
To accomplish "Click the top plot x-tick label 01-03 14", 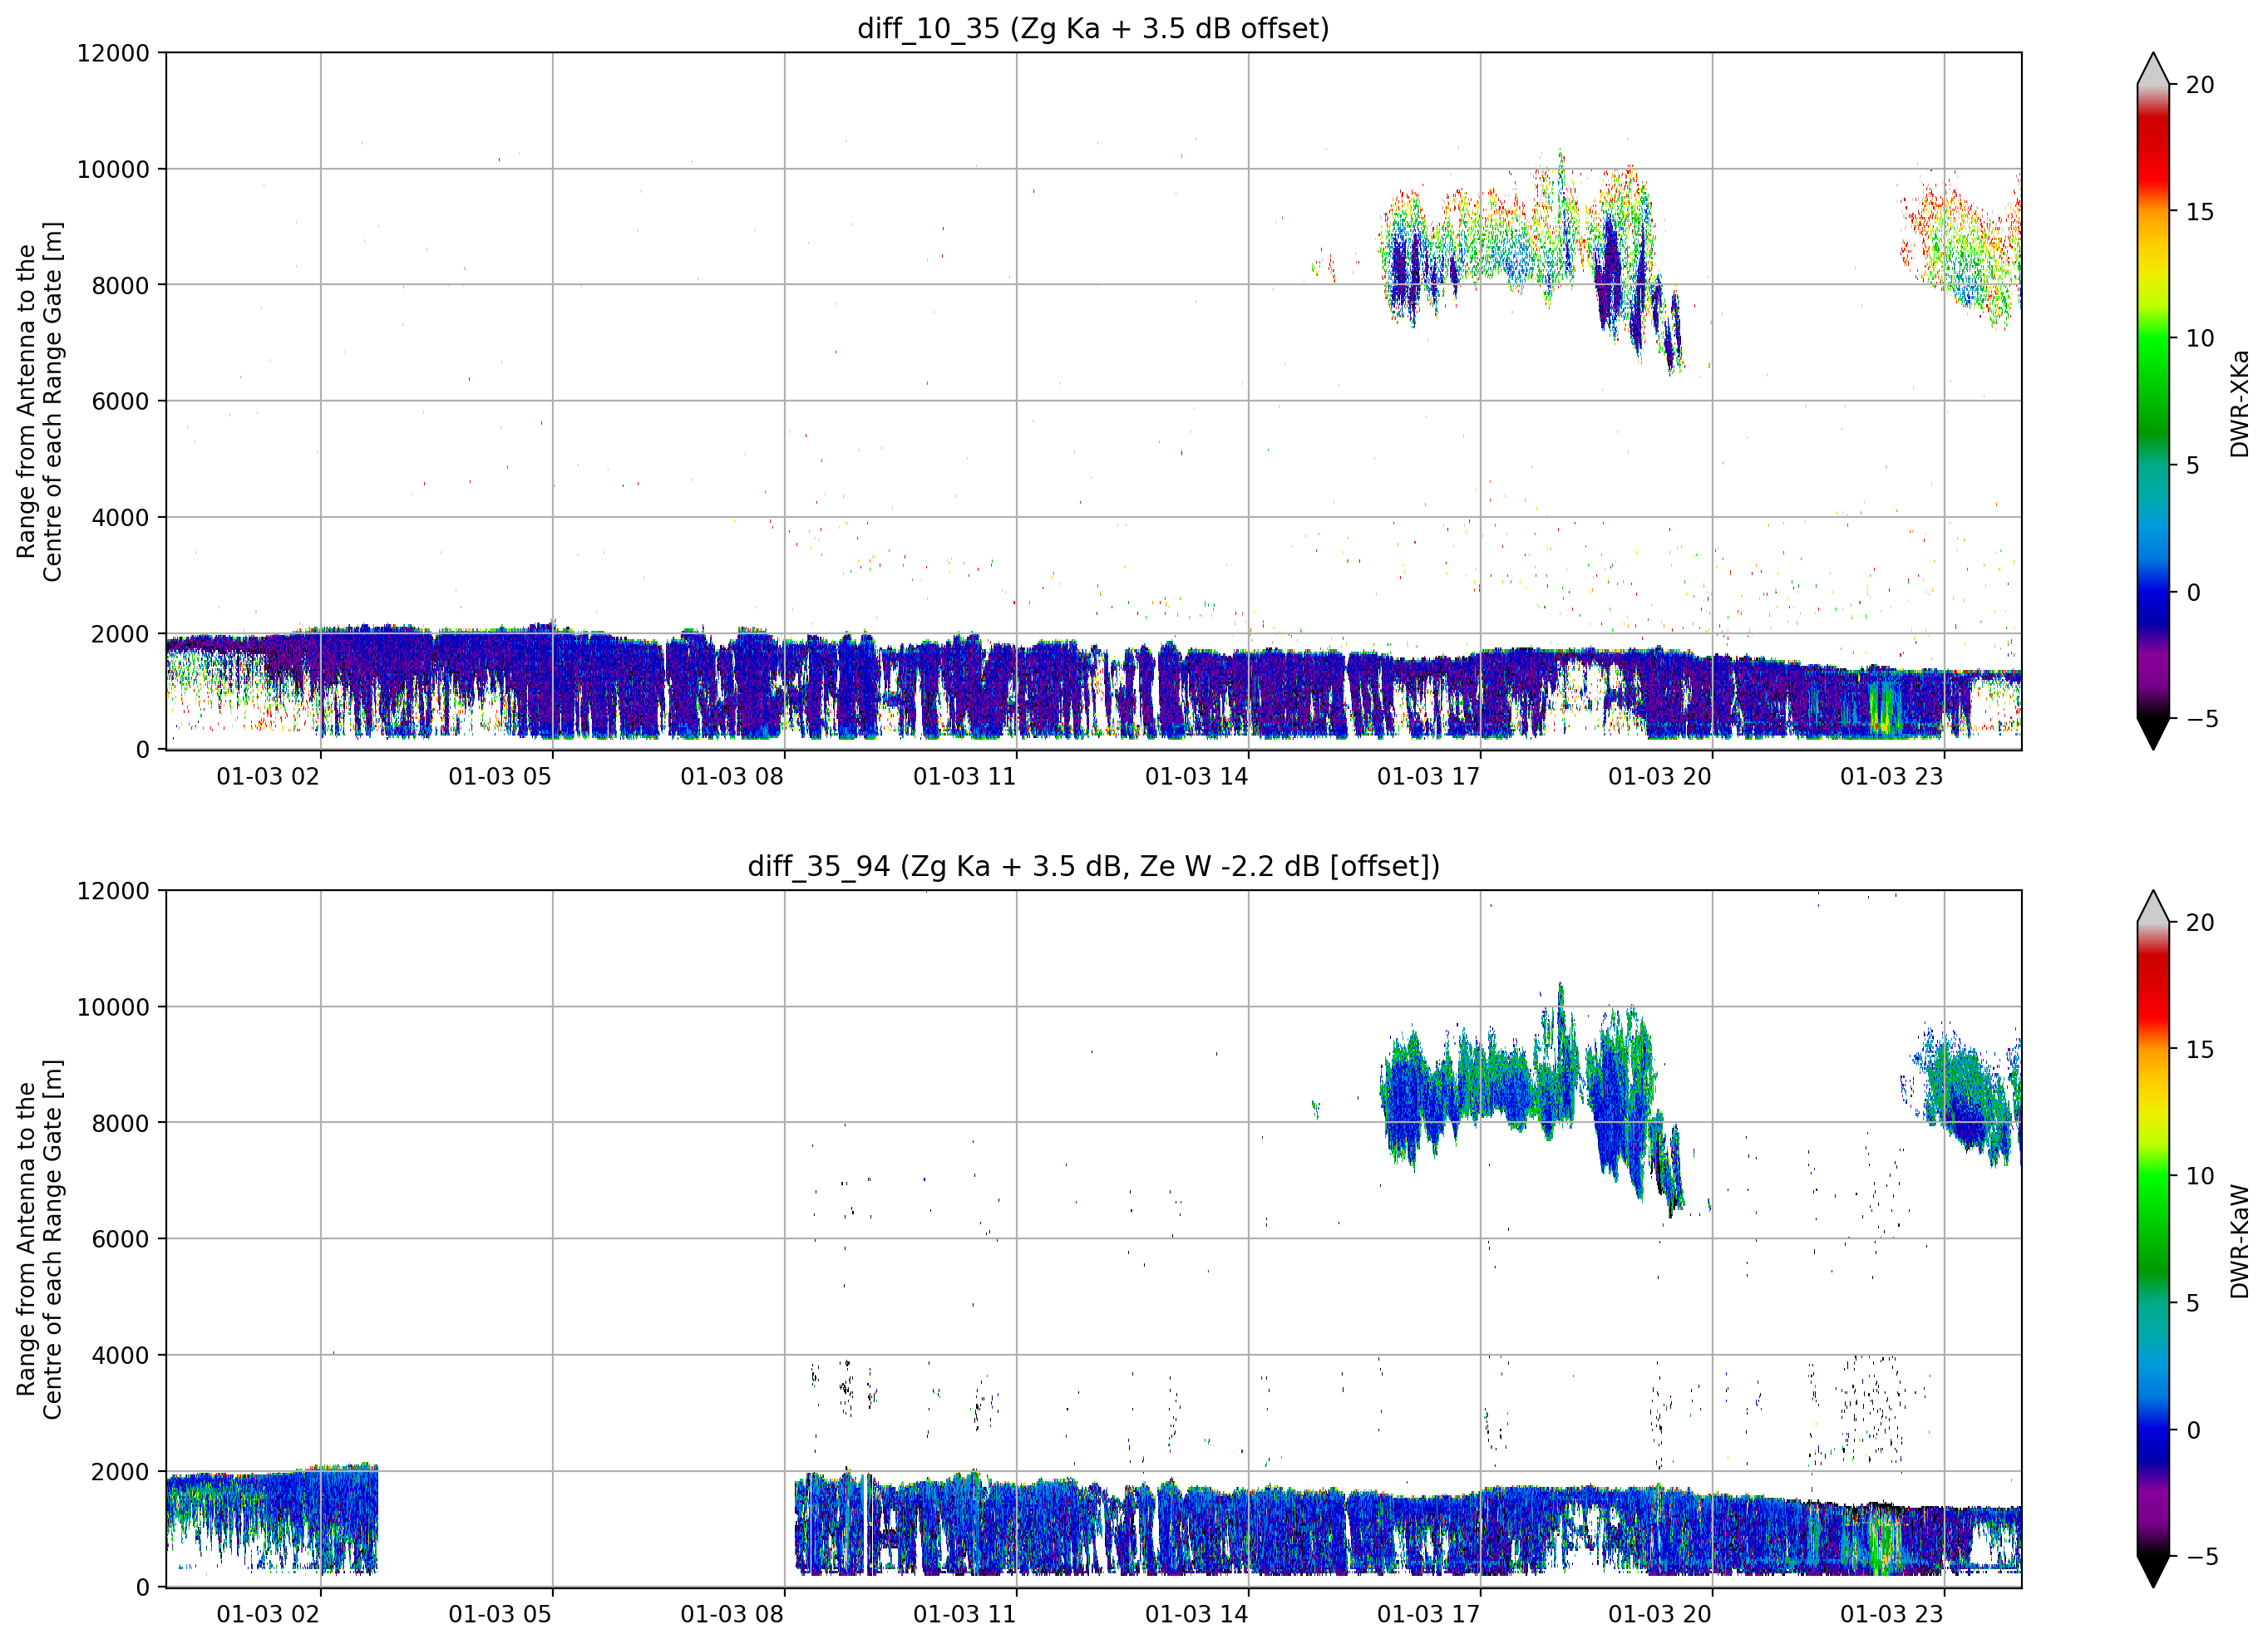I will pos(1196,777).
